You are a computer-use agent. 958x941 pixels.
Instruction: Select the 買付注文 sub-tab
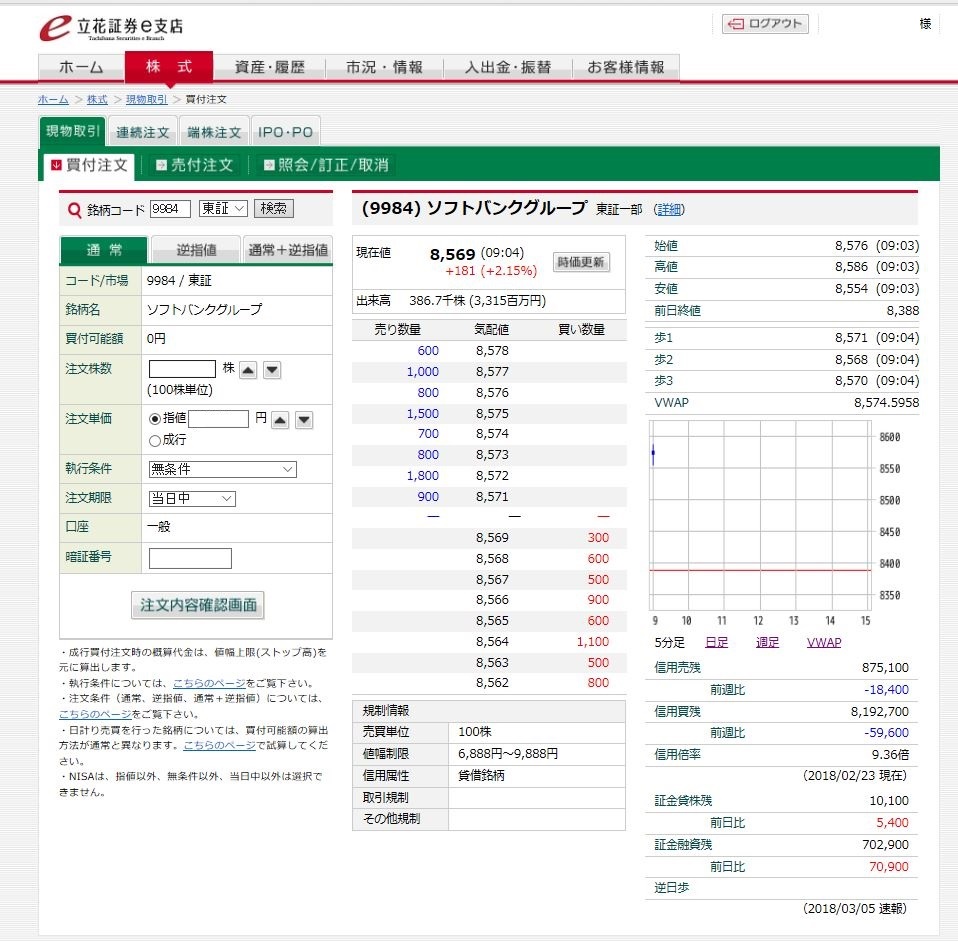(89, 166)
